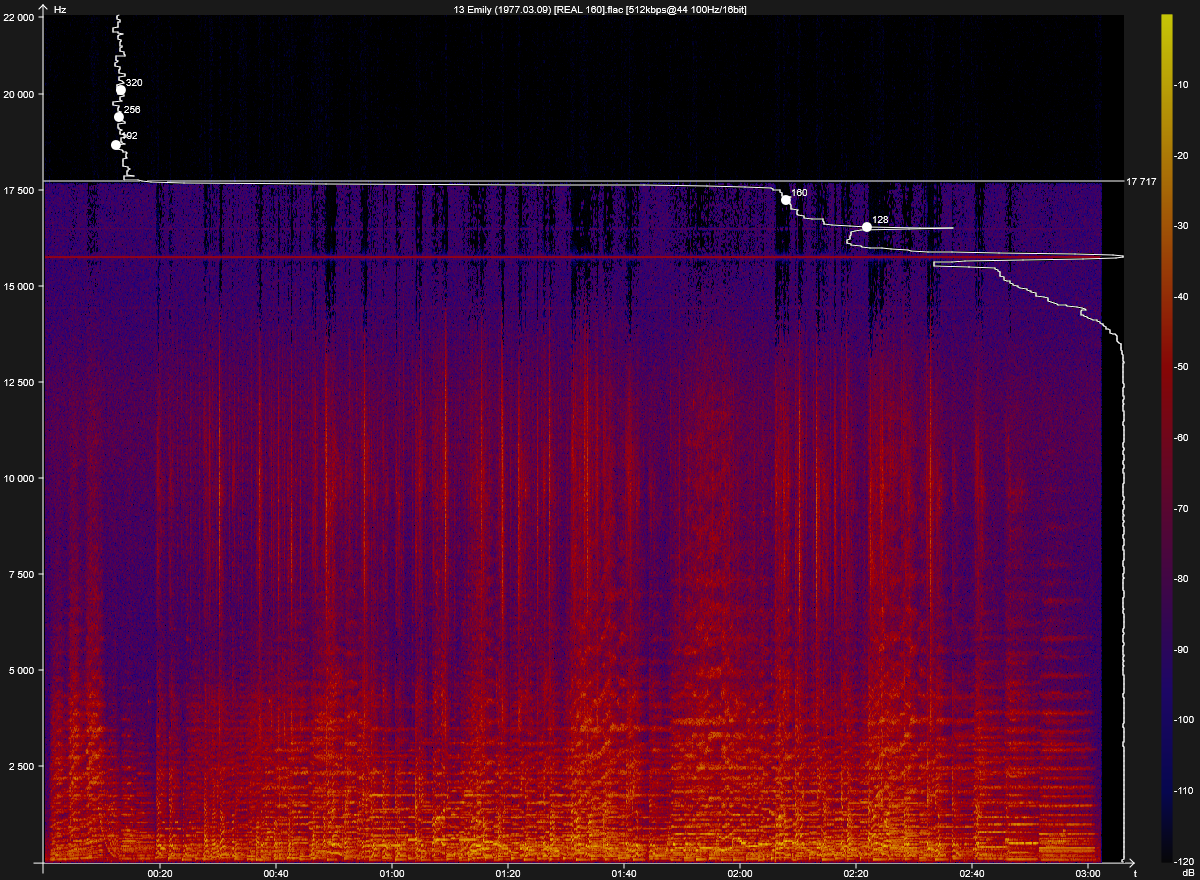Viewport: 1200px width, 880px height.
Task: Click the '-10' dB scale label
Action: [x=1180, y=86]
